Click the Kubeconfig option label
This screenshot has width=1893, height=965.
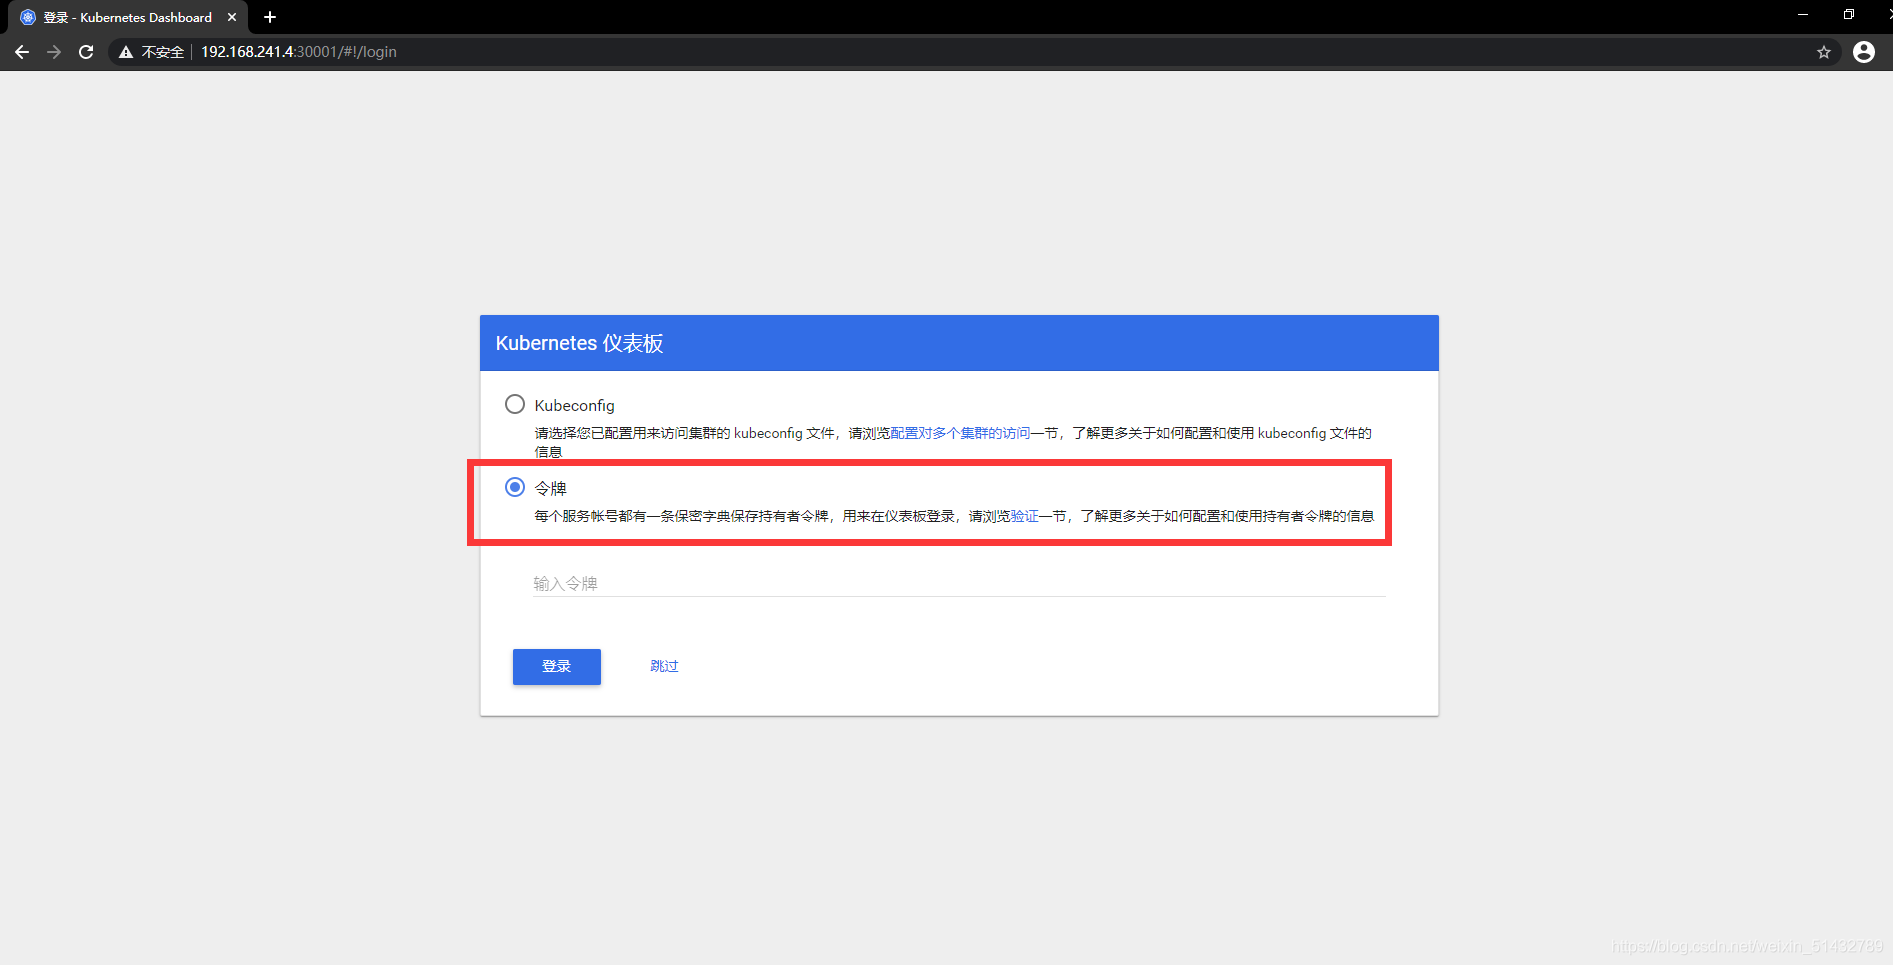click(x=575, y=405)
